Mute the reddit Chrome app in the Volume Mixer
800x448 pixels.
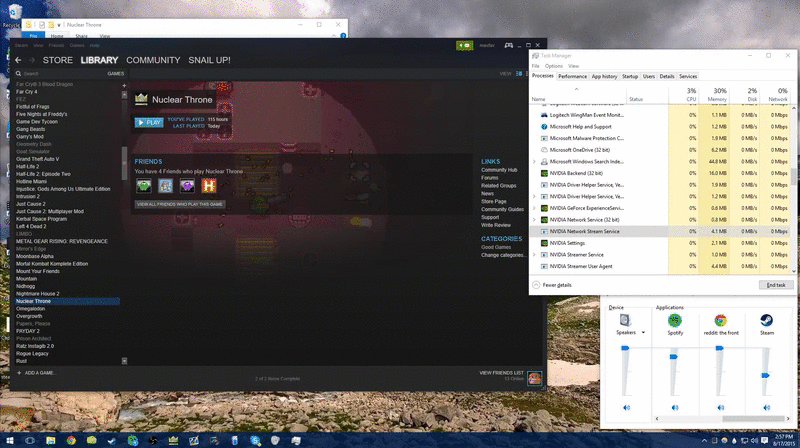click(720, 408)
